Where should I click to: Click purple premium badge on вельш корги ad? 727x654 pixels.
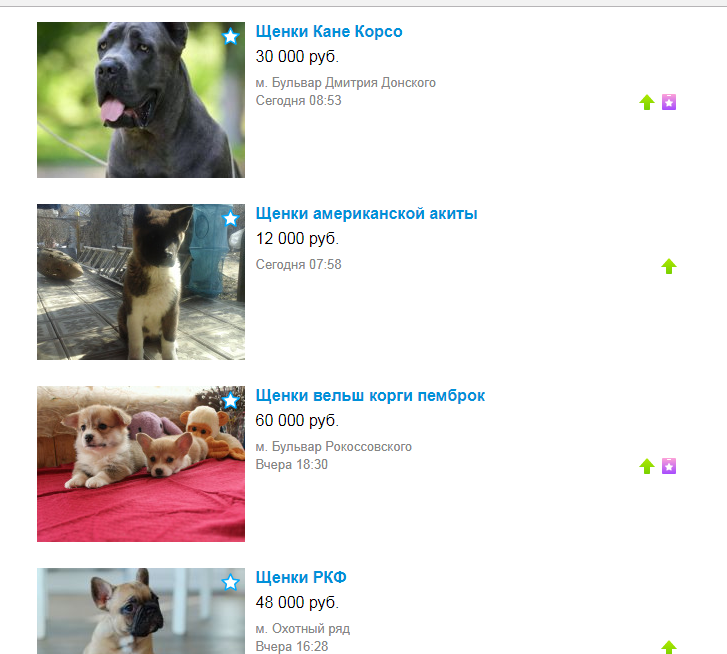(669, 466)
